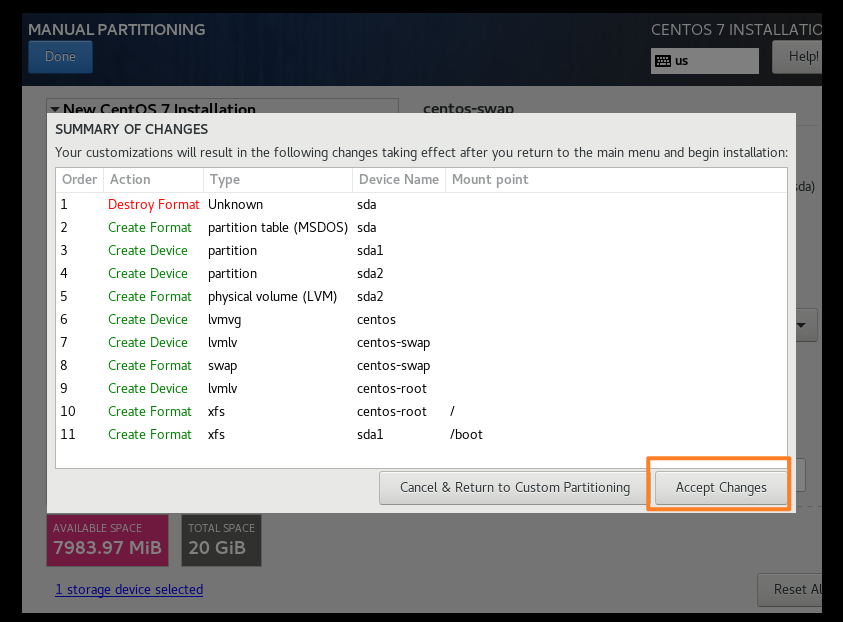Select the '/' mount point cell

pos(452,411)
